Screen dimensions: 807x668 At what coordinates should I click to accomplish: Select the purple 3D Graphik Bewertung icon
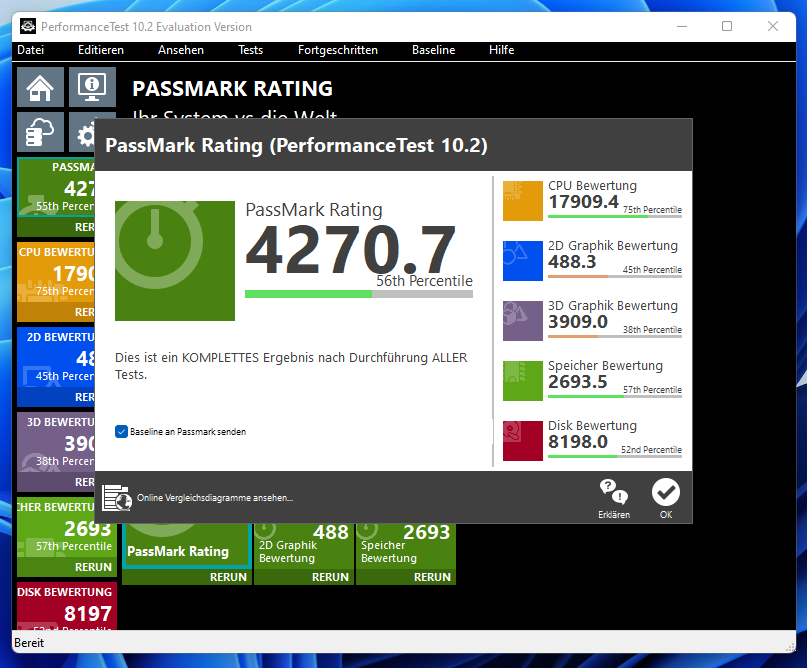[x=521, y=321]
